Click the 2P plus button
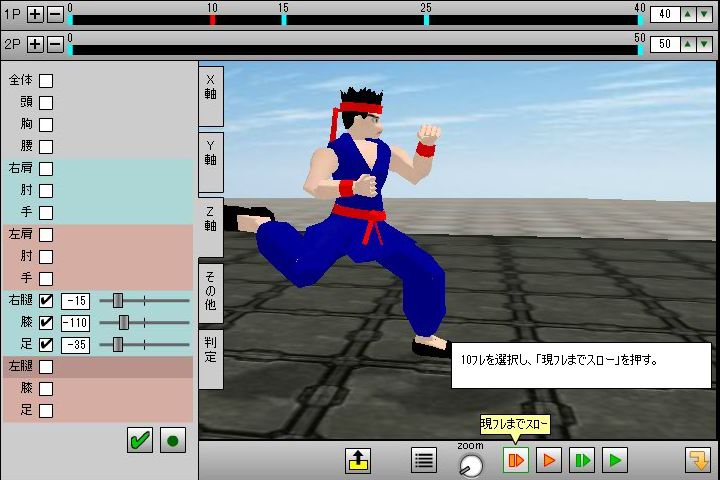The image size is (720, 480). point(35,45)
